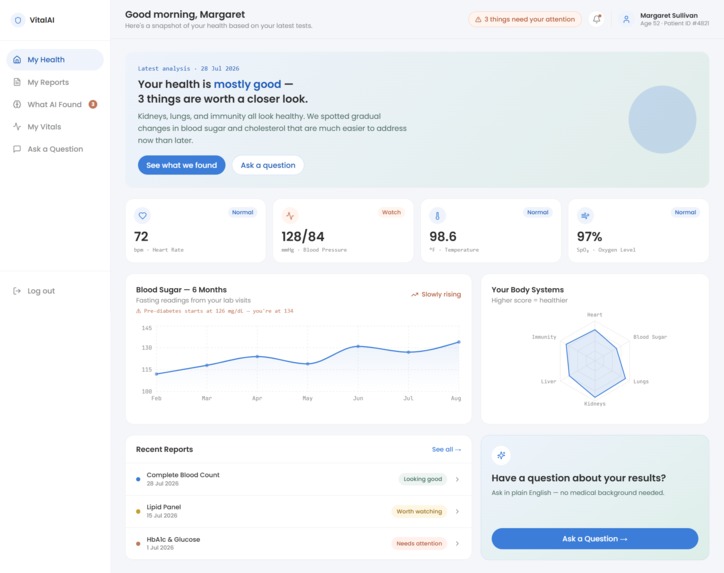The height and width of the screenshot is (573, 724).
Task: Click the Normal tag on Oxygen Level card
Action: [x=685, y=212]
